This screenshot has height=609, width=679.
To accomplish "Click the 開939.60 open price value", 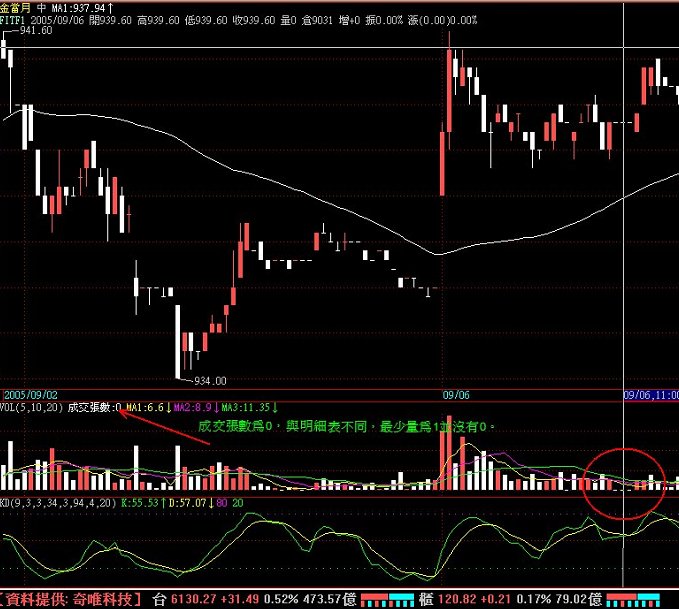I will point(110,20).
